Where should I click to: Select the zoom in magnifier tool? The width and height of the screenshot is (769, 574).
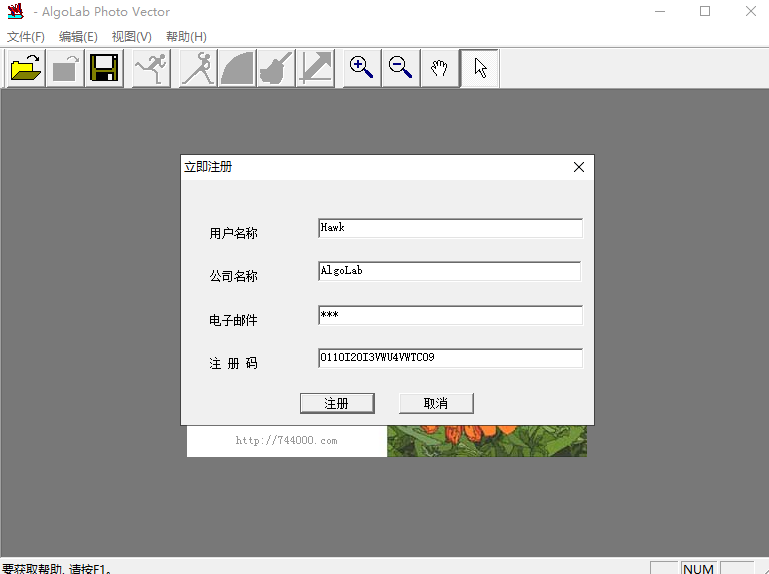coord(362,68)
